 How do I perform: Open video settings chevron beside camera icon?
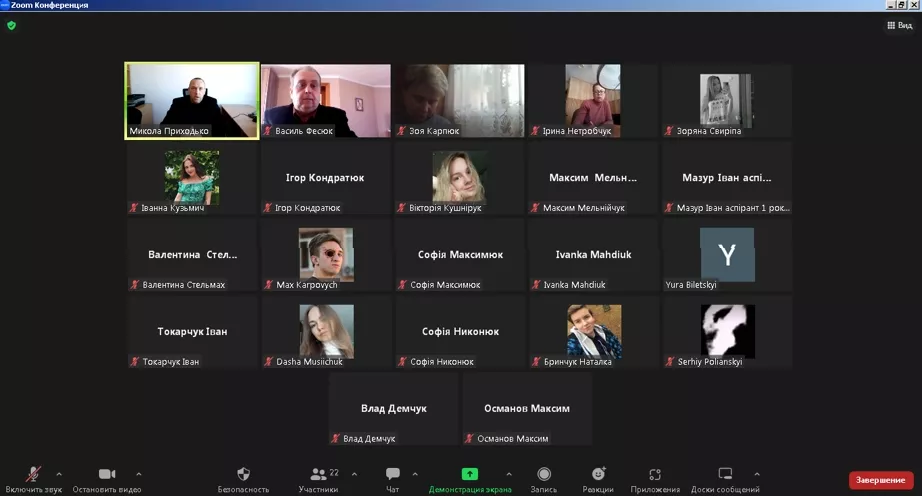138,474
